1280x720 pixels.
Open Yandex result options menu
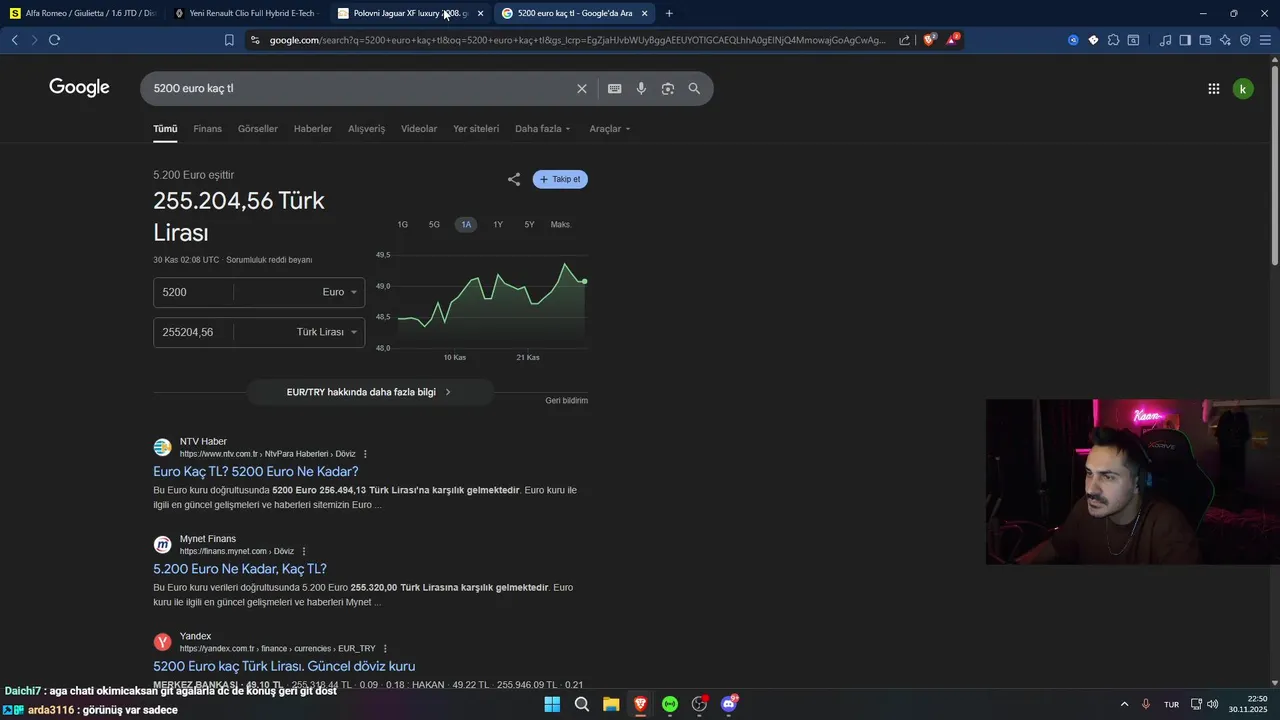[385, 649]
